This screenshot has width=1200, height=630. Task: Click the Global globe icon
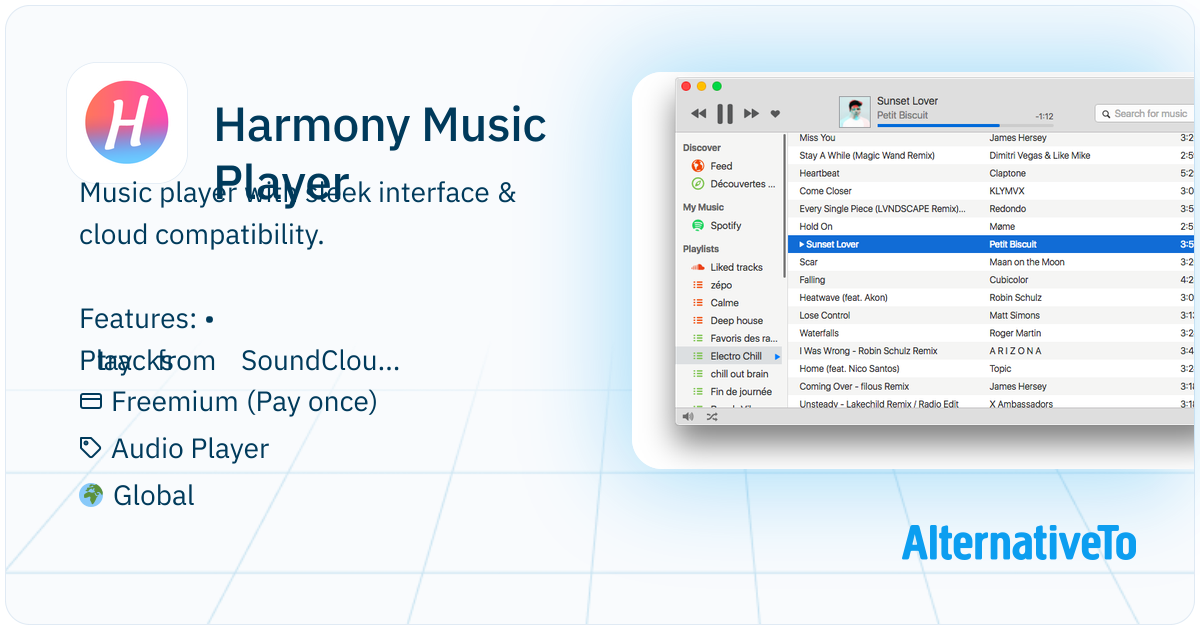pyautogui.click(x=91, y=495)
